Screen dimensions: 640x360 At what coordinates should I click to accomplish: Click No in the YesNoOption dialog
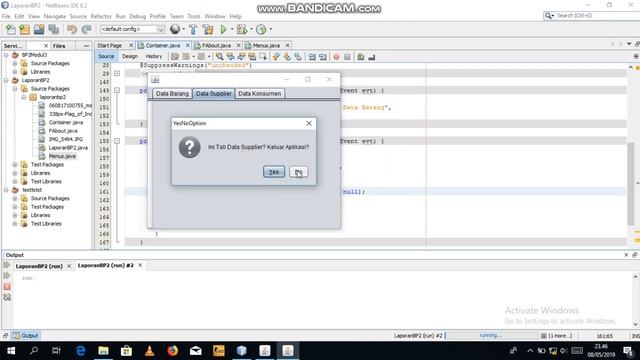298,172
